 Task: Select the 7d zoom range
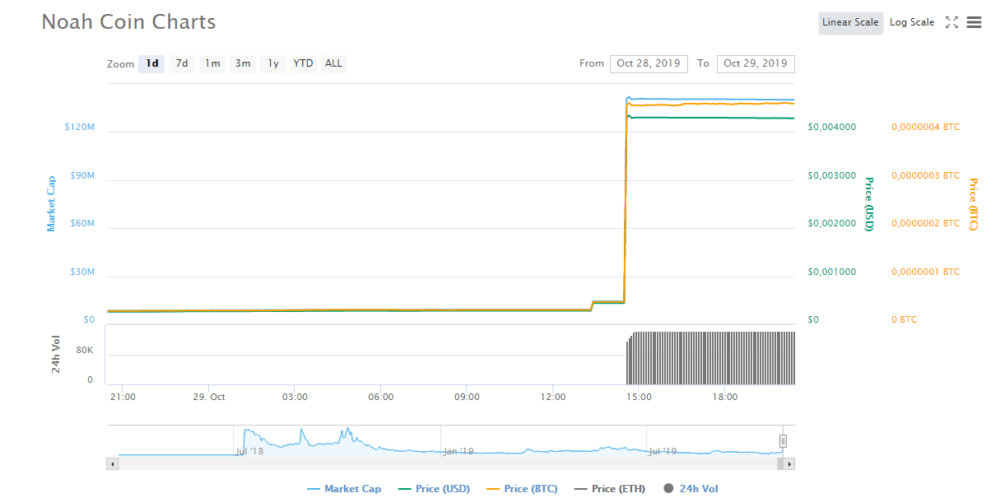coord(182,64)
